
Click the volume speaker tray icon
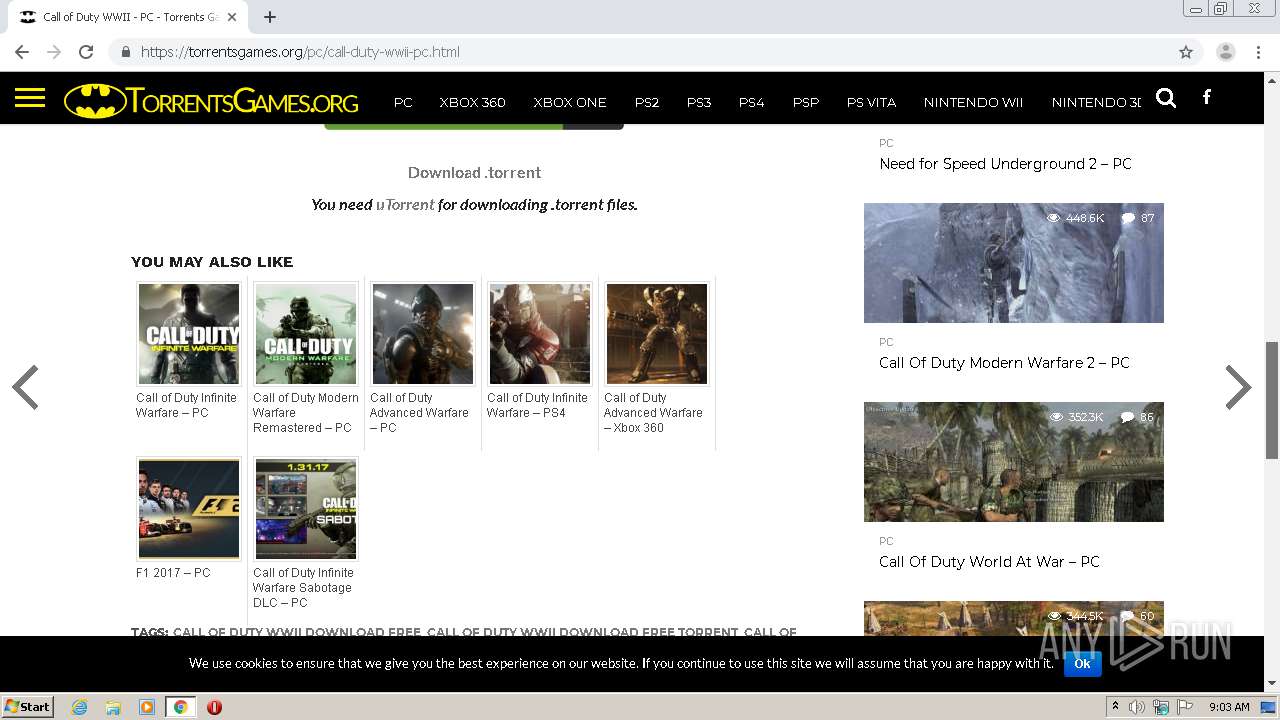(1137, 707)
